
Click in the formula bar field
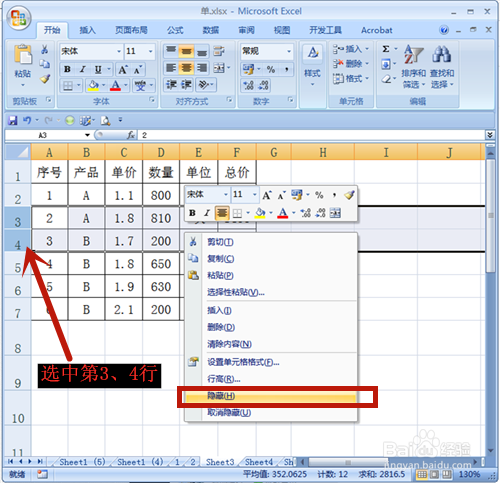coord(312,135)
